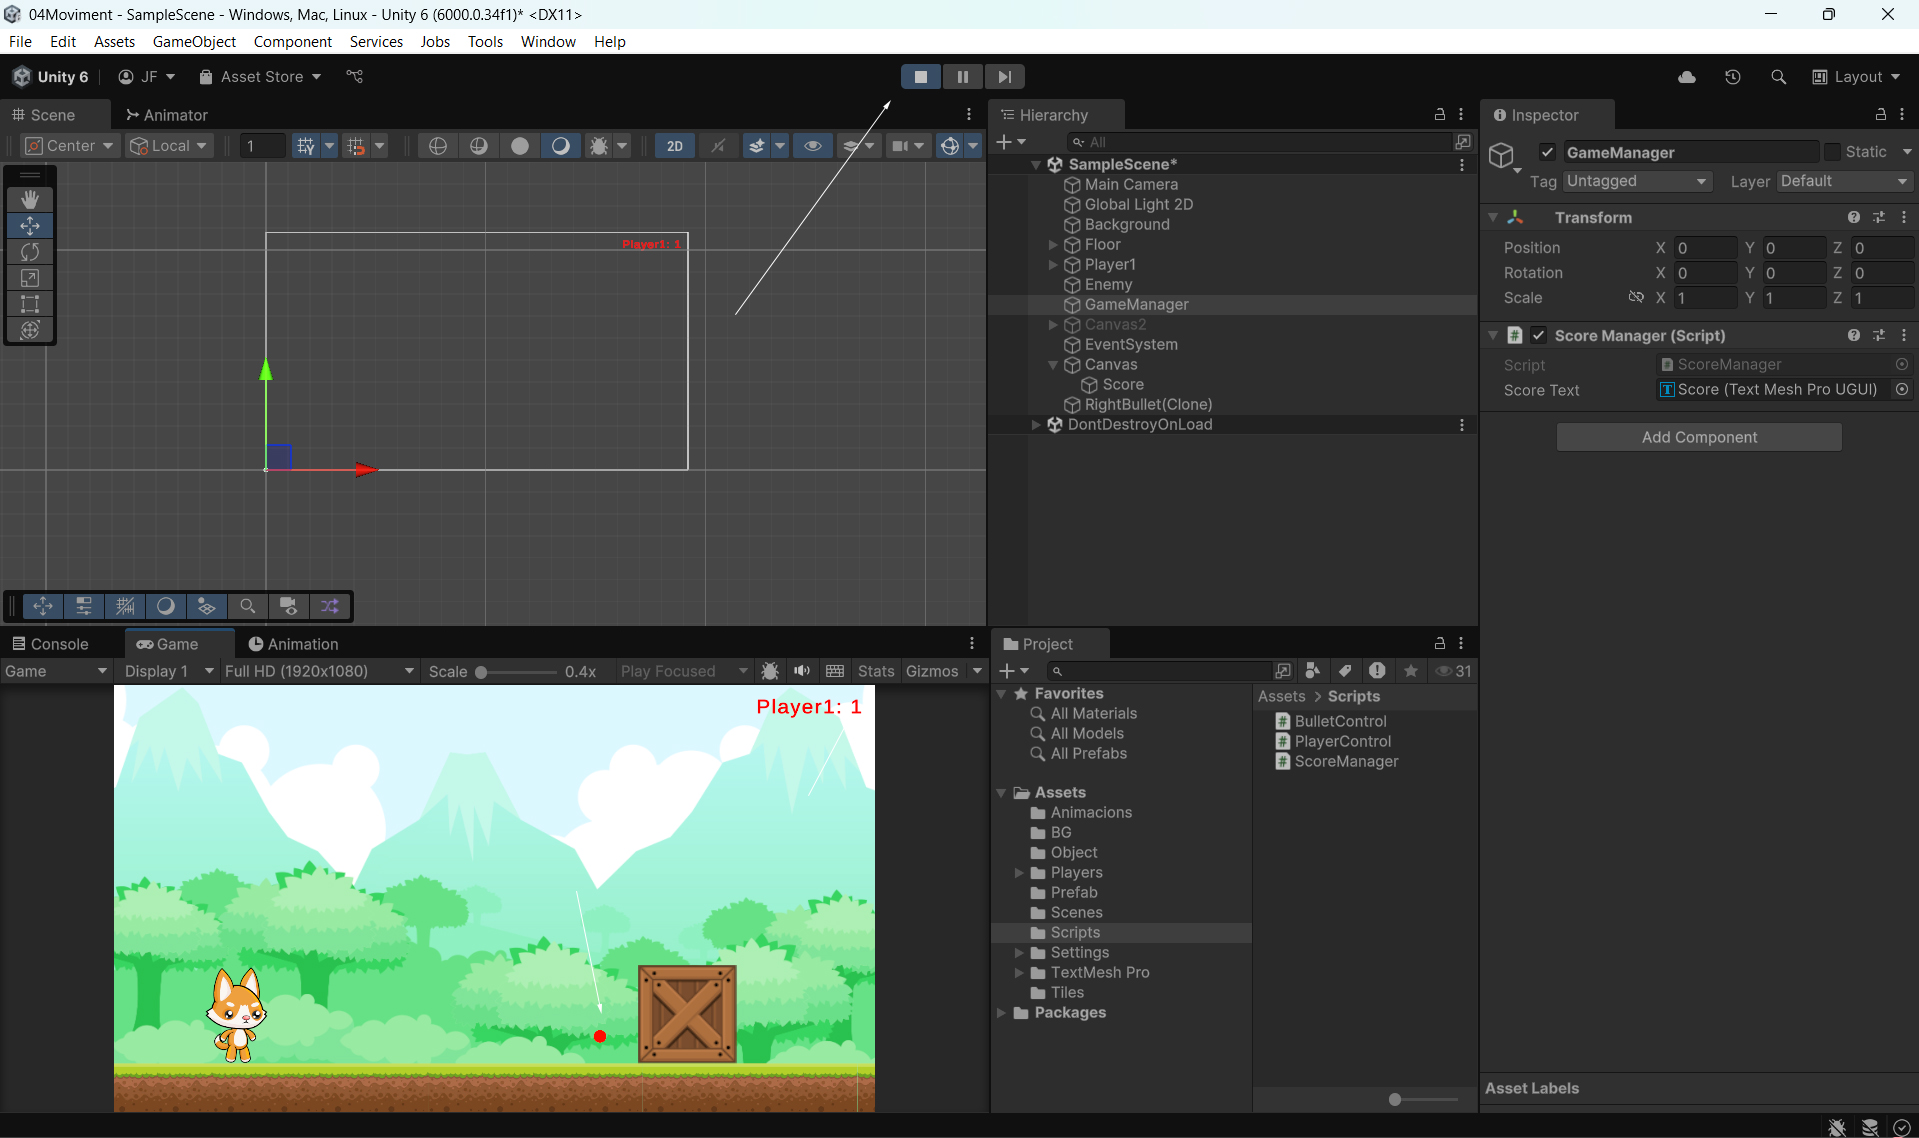Stop Play mode with the Play button

(x=920, y=77)
